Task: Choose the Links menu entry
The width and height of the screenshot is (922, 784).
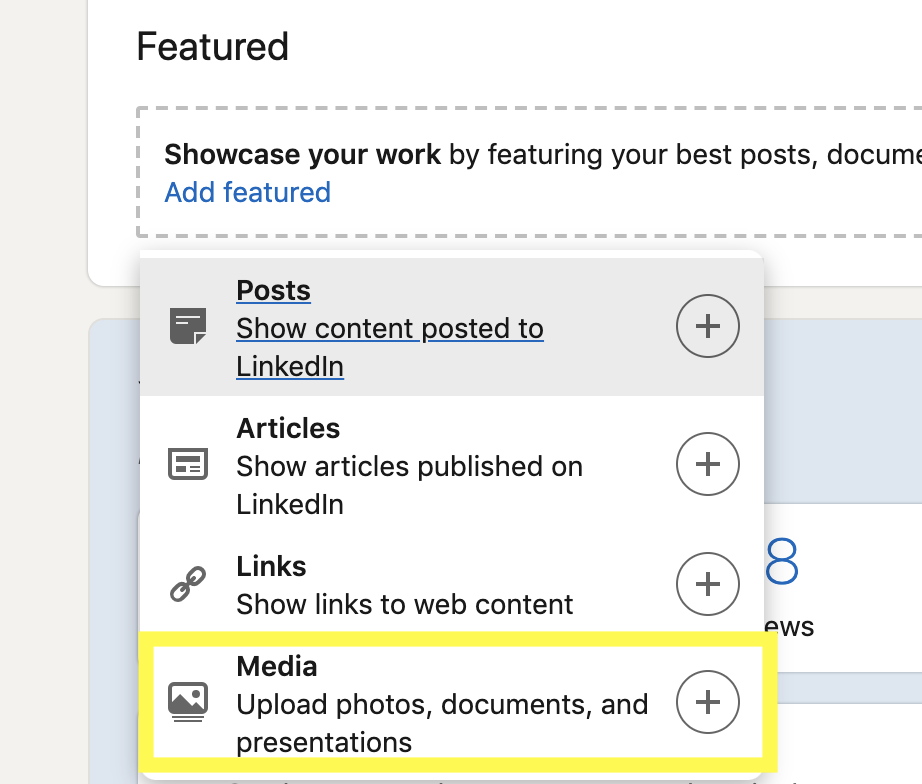Action: (x=452, y=584)
